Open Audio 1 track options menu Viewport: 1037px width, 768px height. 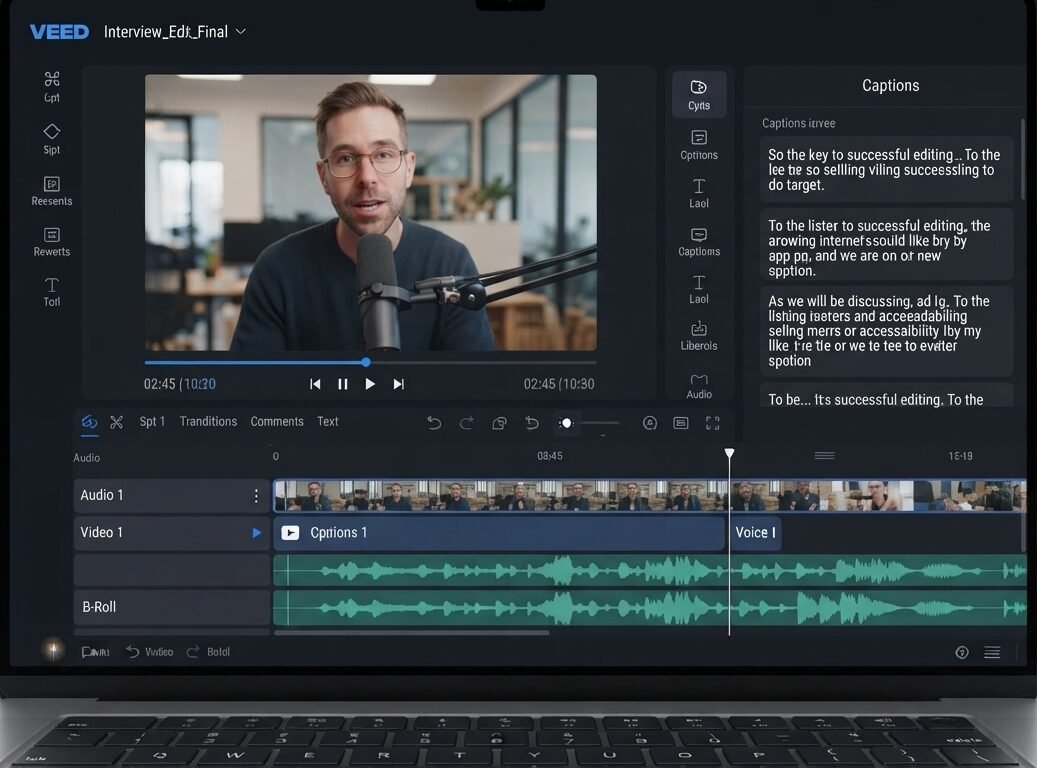[x=256, y=495]
